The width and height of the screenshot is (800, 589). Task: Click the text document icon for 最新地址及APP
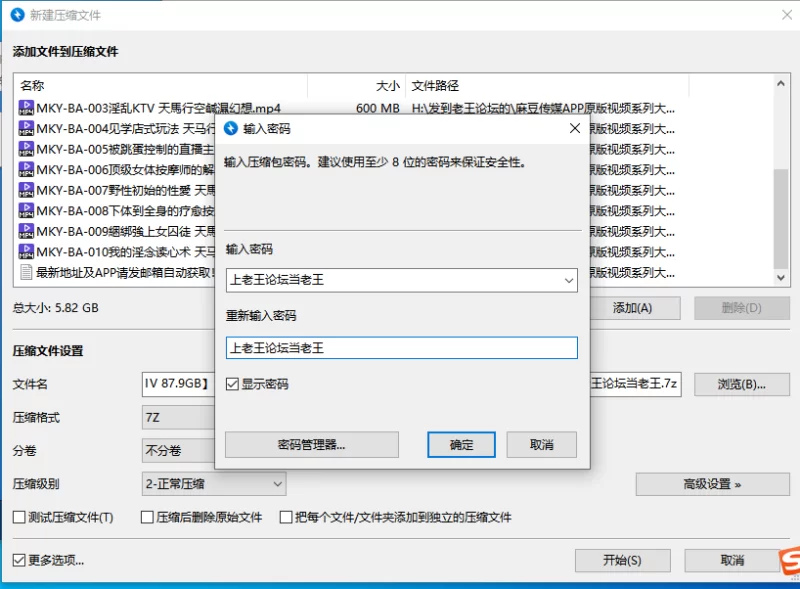[x=26, y=272]
